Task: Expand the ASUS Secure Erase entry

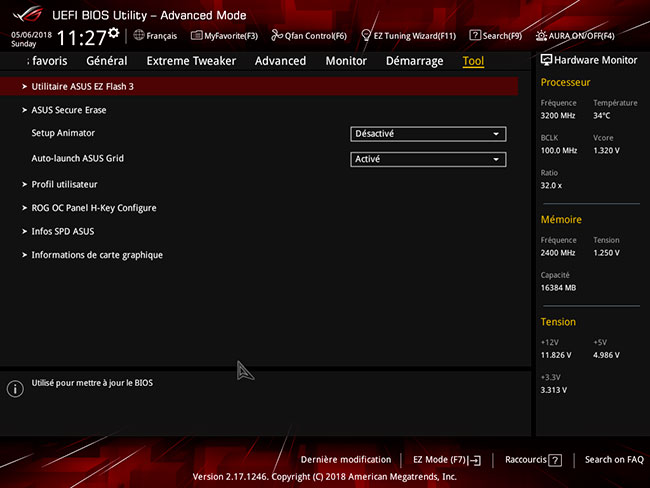Action: (68, 110)
